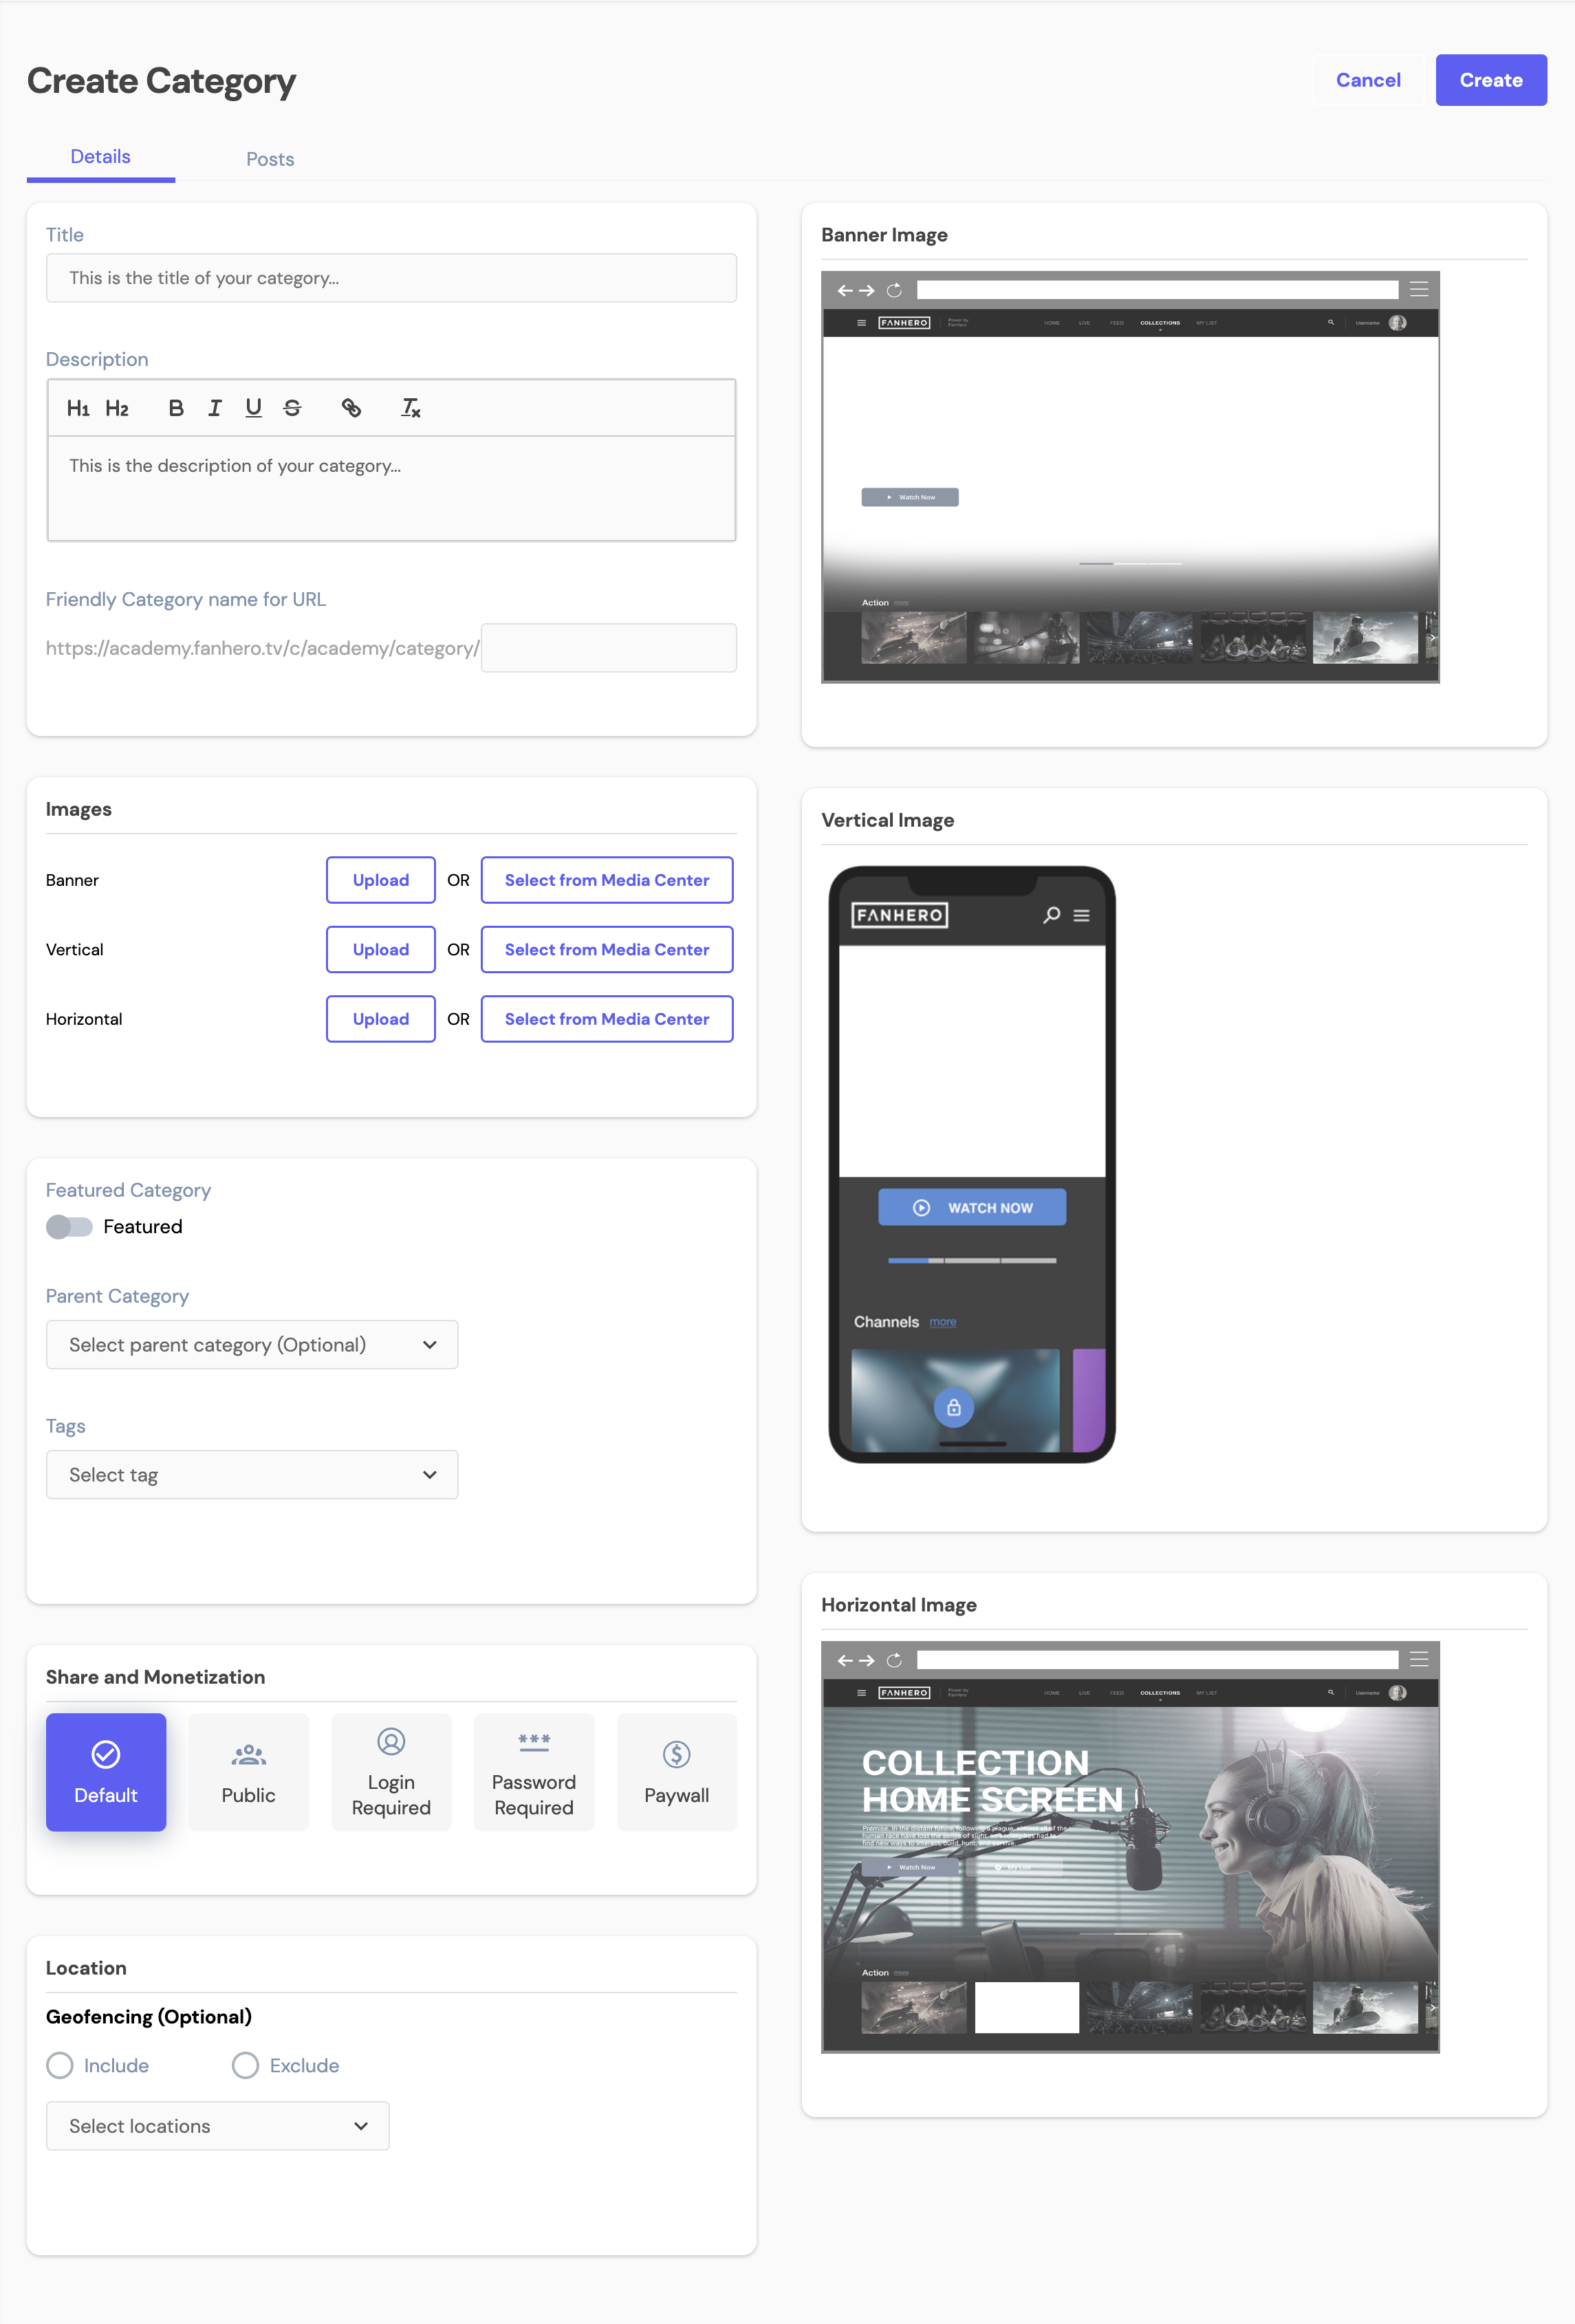Clear text formatting in description editor

pyautogui.click(x=410, y=408)
